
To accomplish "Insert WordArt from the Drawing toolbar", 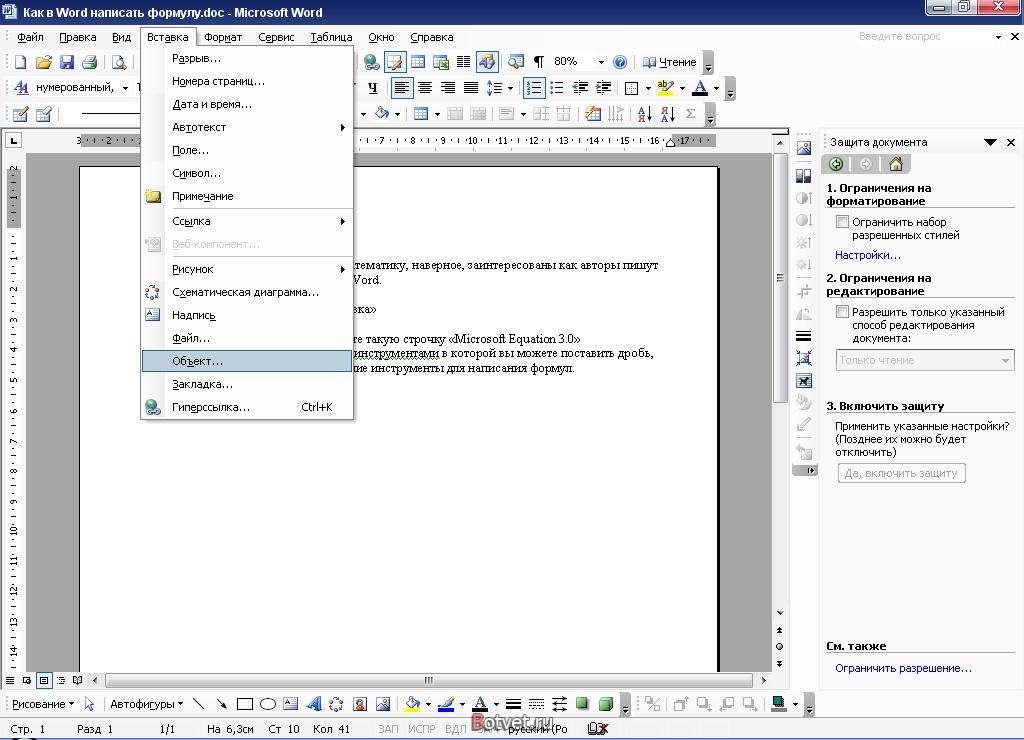I will pos(313,704).
